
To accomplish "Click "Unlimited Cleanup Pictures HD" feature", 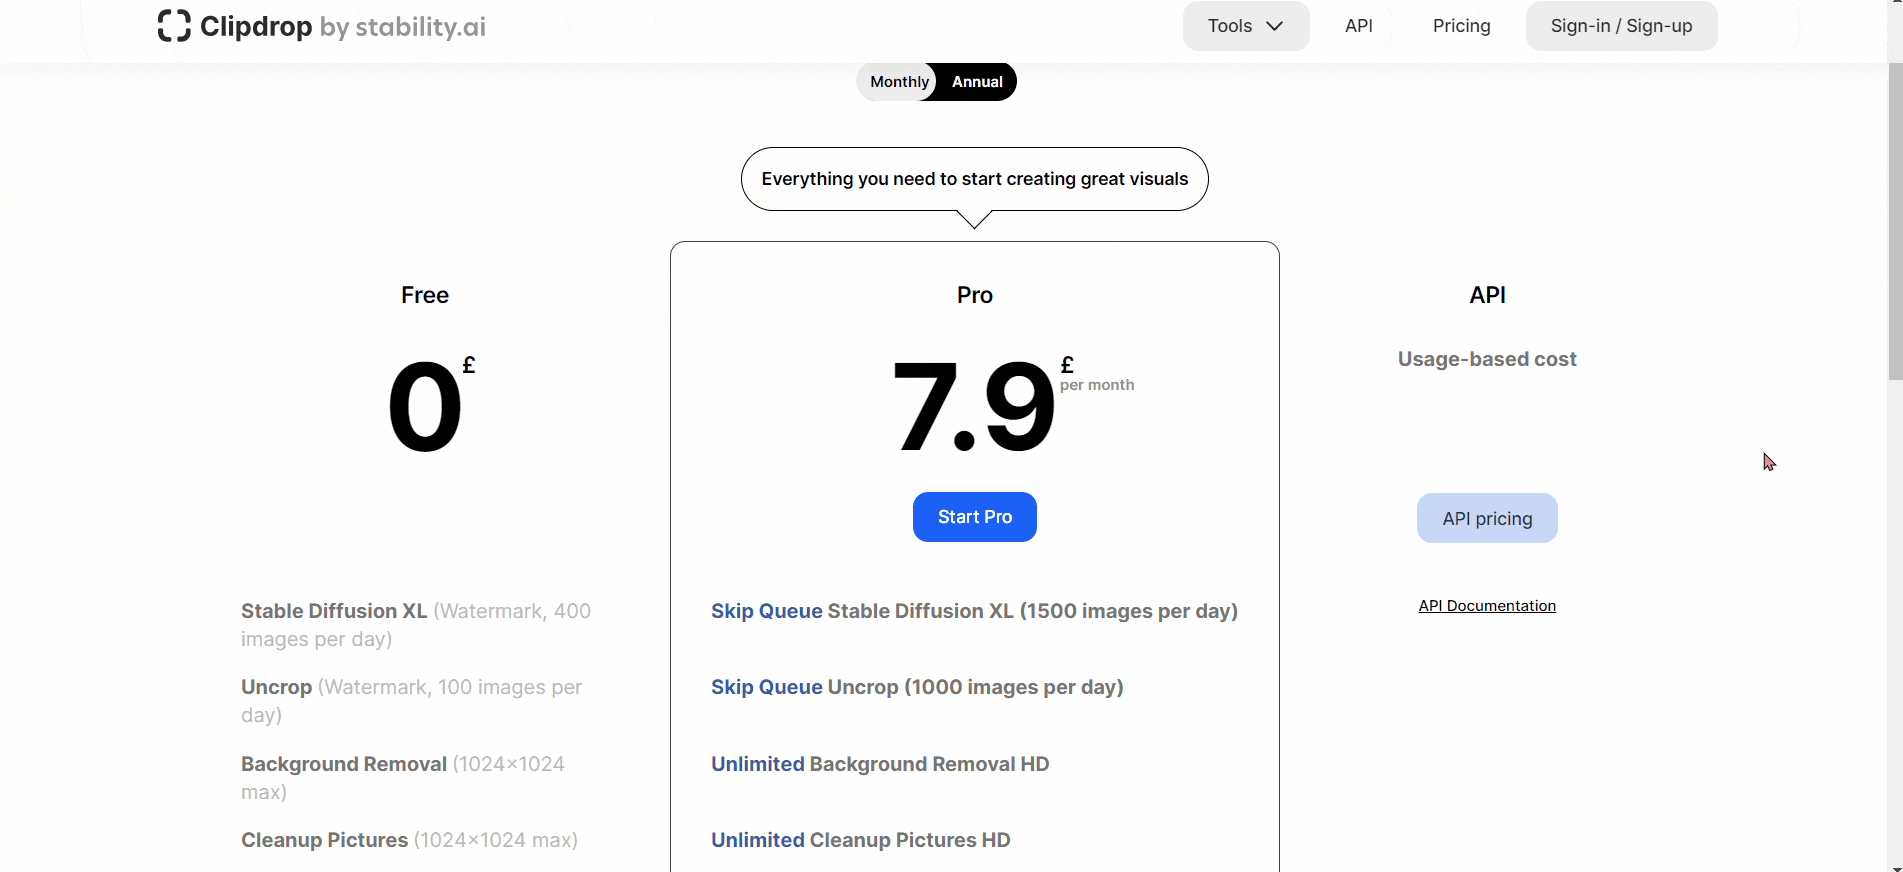I will [860, 840].
